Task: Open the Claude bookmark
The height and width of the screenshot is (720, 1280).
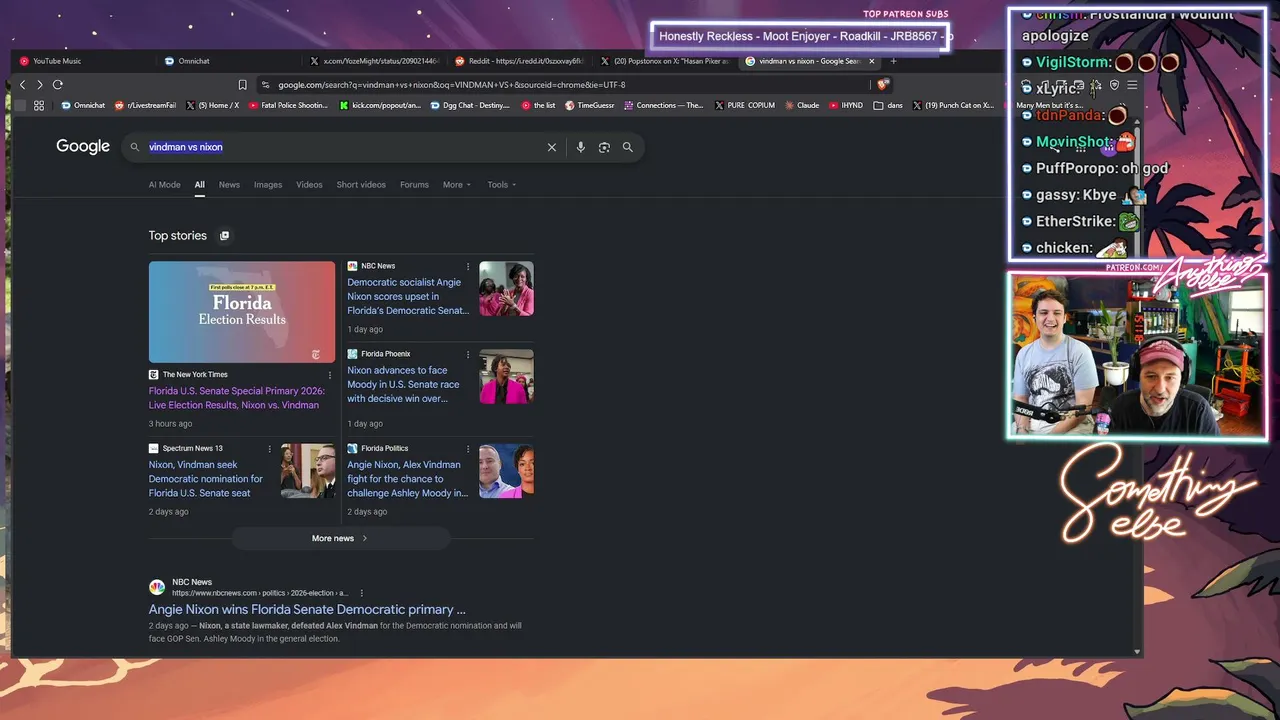Action: [802, 105]
